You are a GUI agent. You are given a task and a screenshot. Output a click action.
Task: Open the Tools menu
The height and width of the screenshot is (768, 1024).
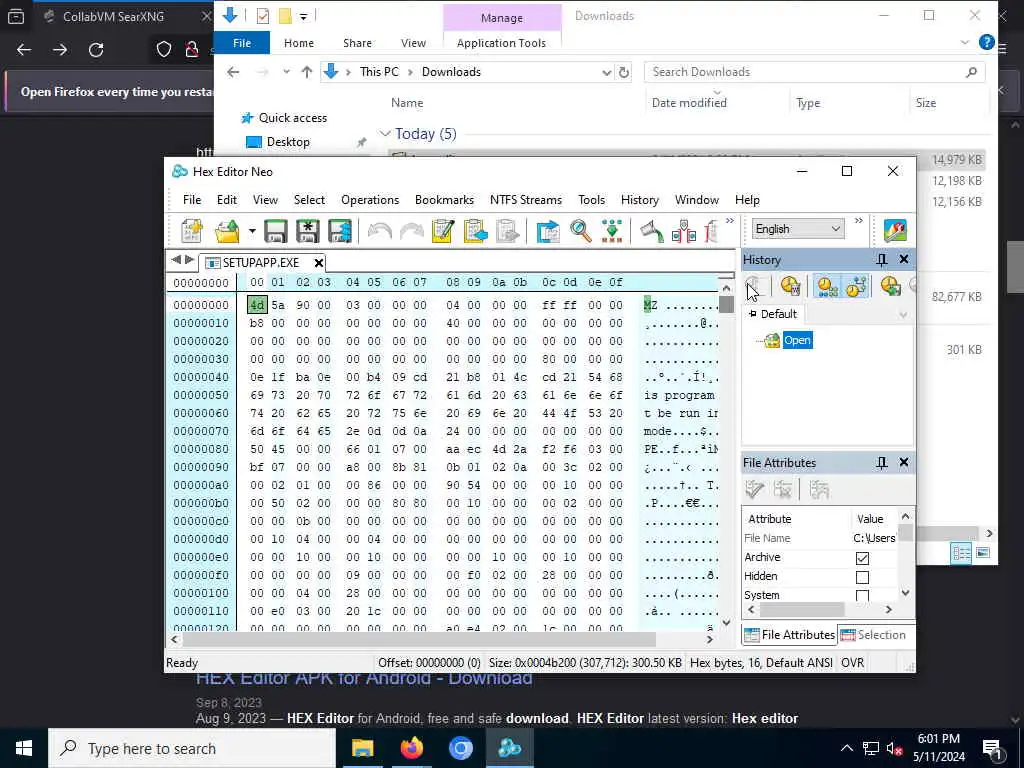[591, 200]
